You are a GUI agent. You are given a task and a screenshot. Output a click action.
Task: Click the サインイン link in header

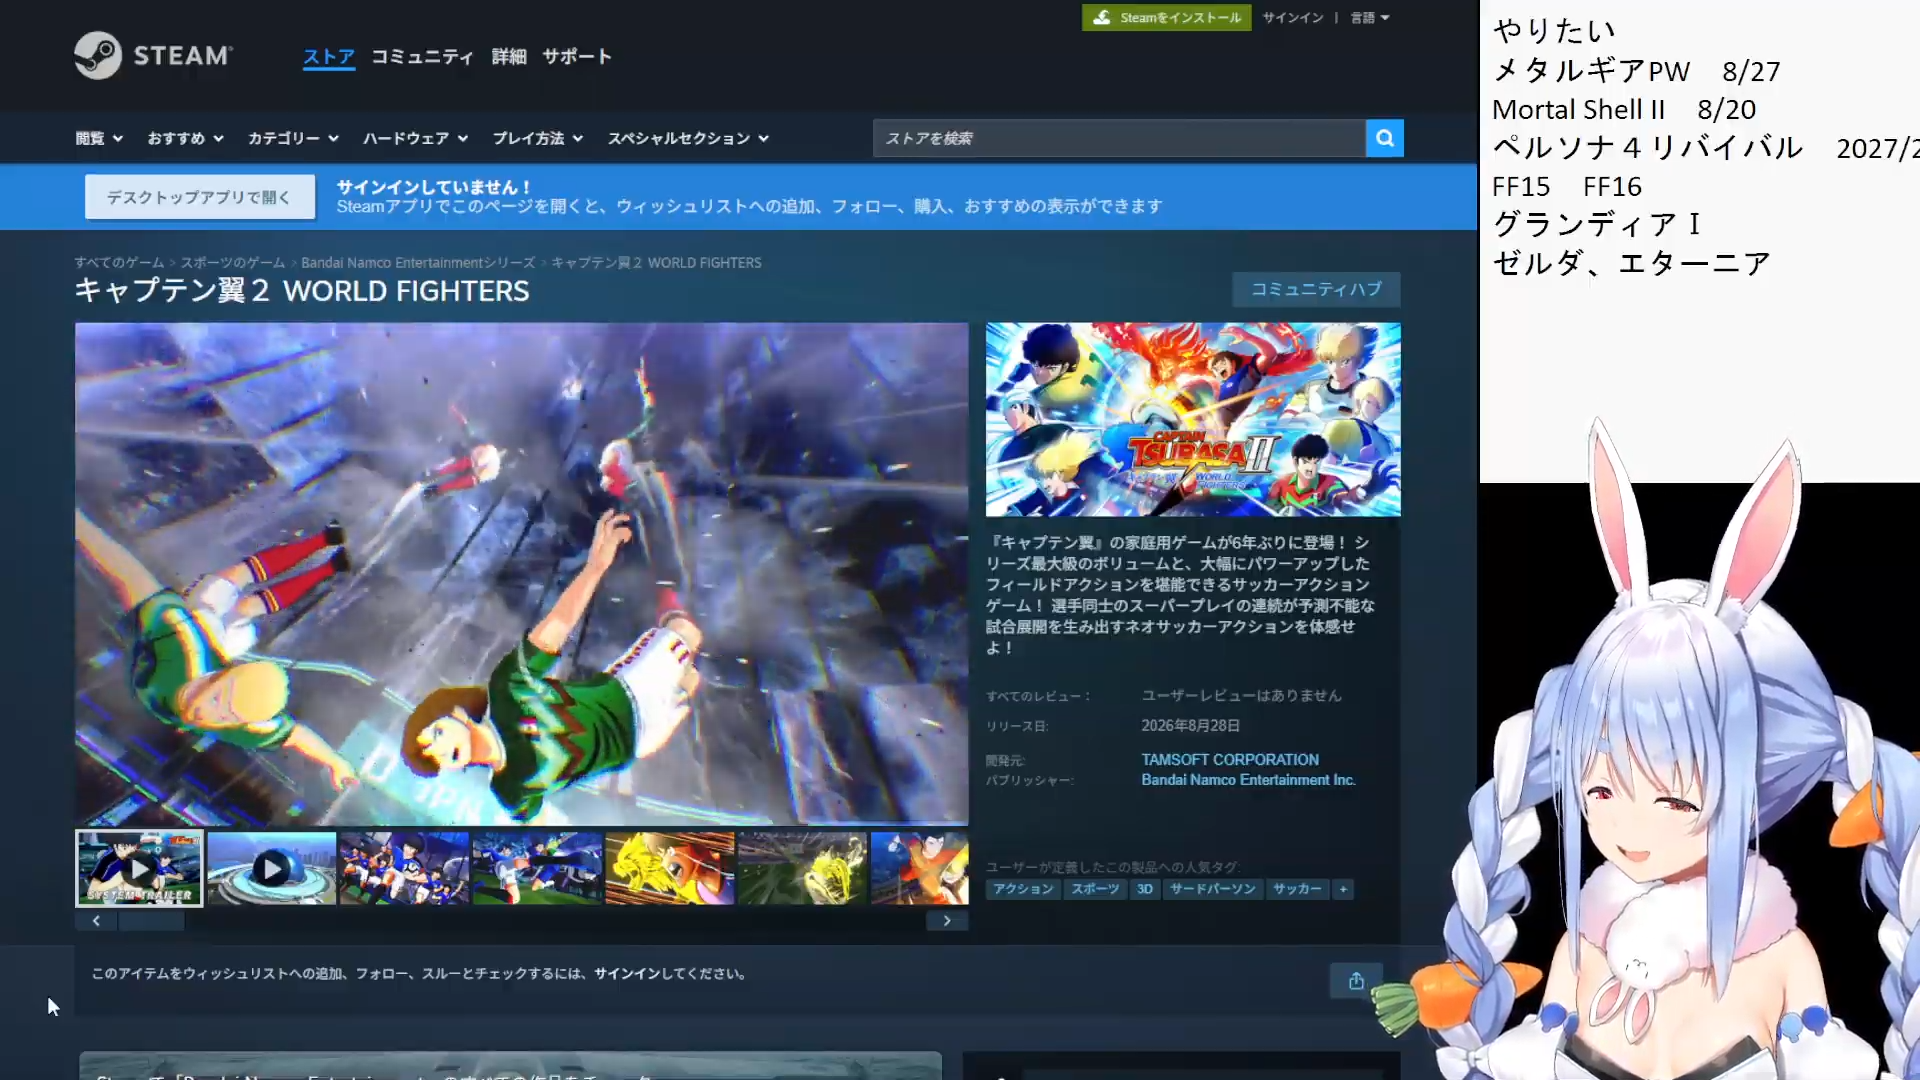[1292, 18]
